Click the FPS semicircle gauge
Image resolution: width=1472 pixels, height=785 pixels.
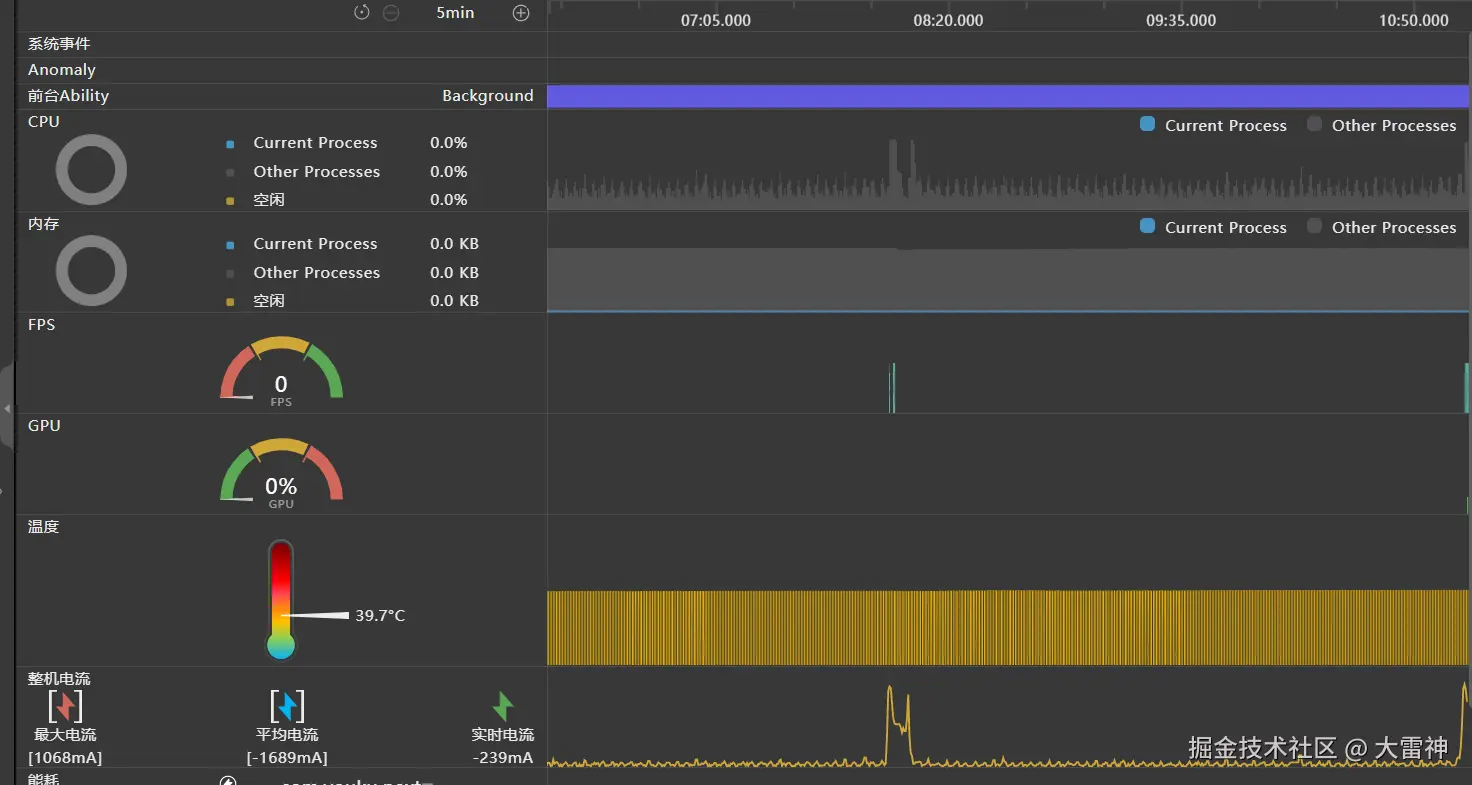click(281, 370)
